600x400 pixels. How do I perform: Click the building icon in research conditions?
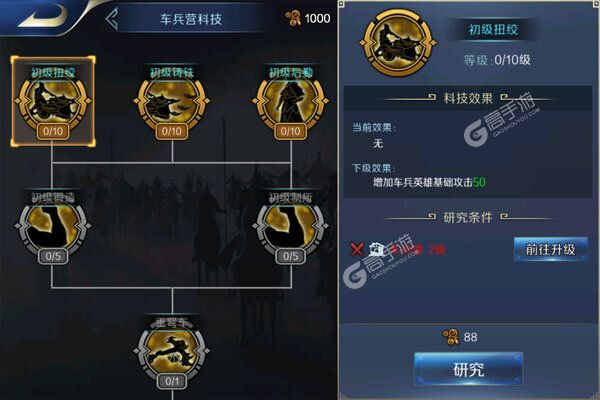377,250
